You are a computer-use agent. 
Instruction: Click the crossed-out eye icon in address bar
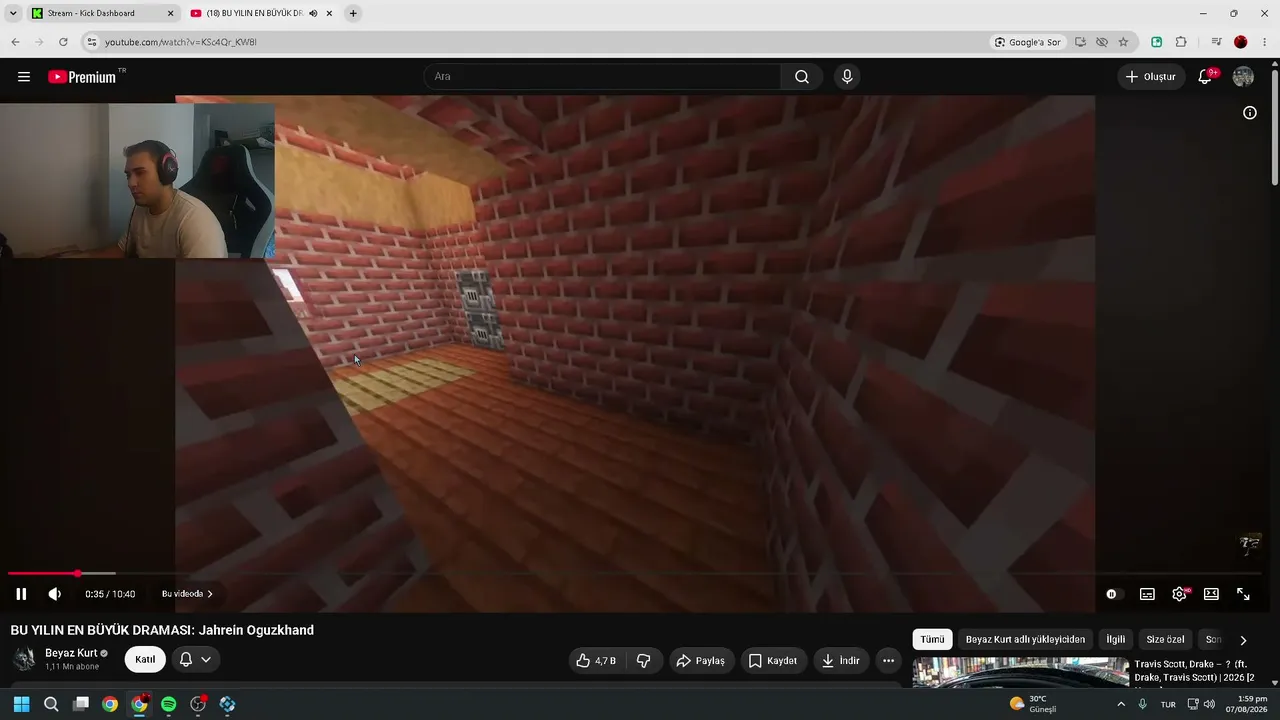[1102, 42]
